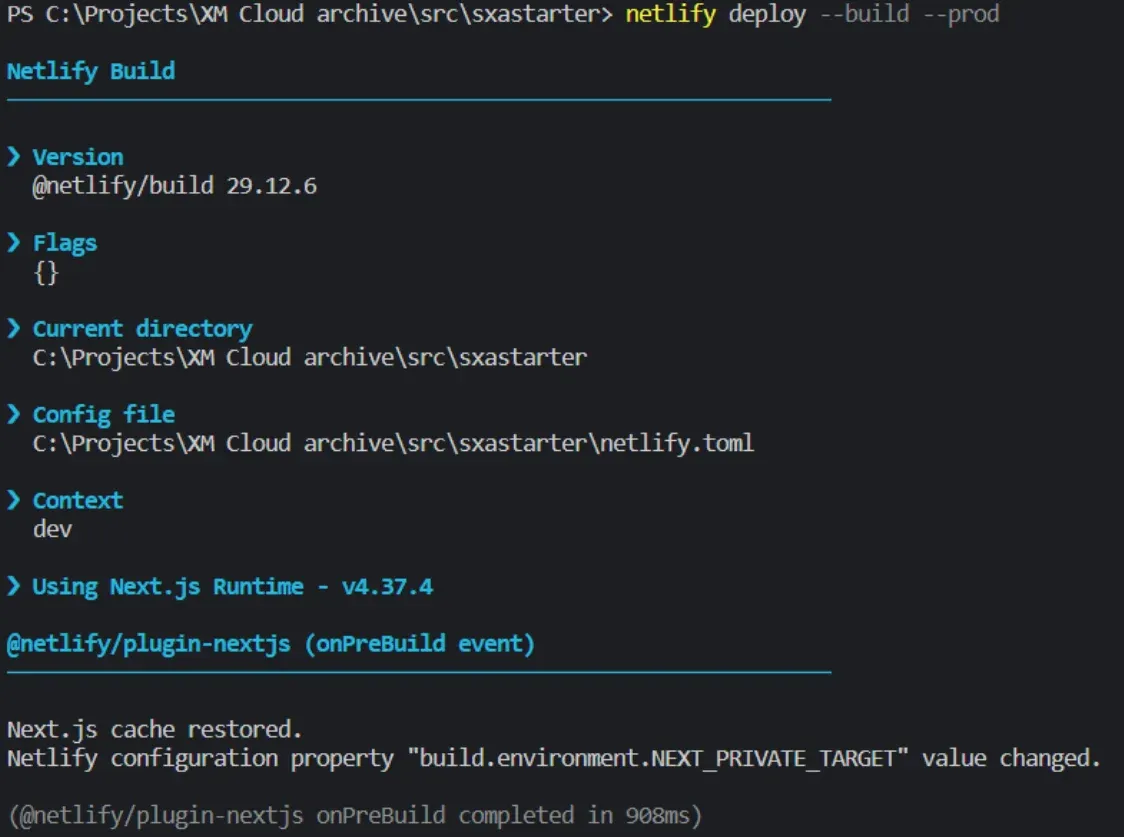1124x837 pixels.
Task: Click the 'Next.js cache restored.' line
Action: [155, 730]
